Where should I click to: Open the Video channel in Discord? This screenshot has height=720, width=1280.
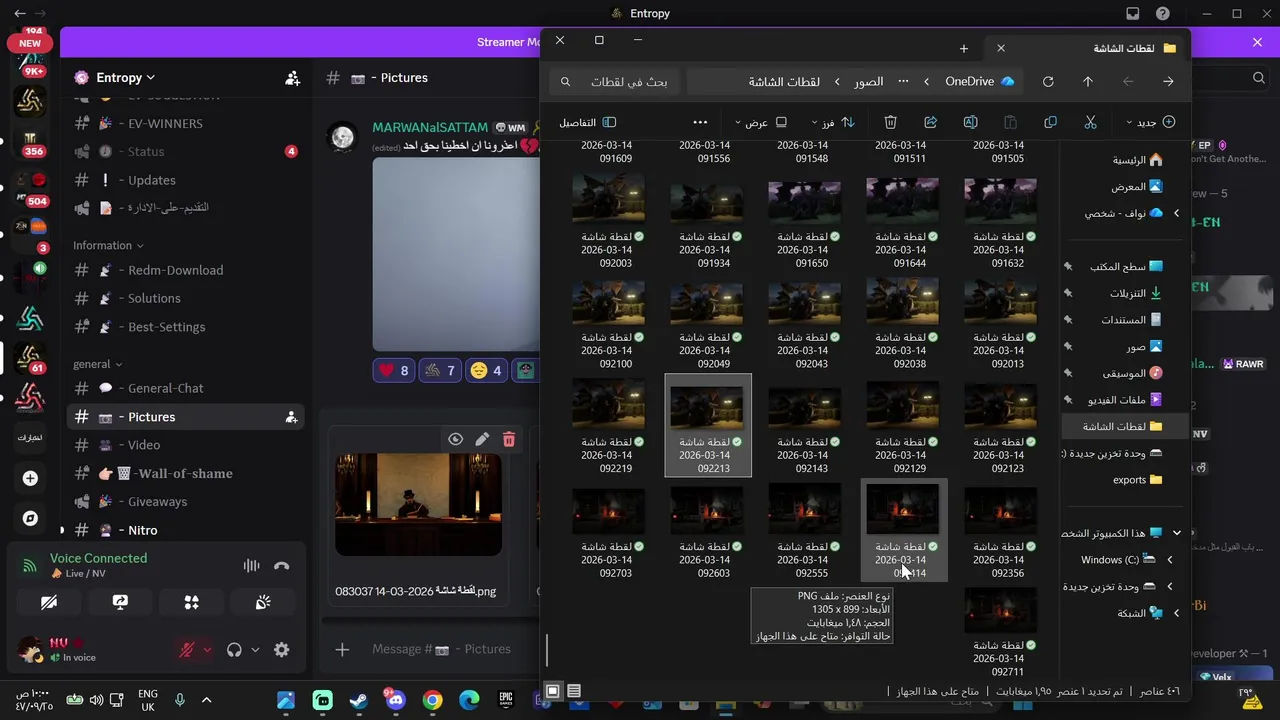(186, 445)
